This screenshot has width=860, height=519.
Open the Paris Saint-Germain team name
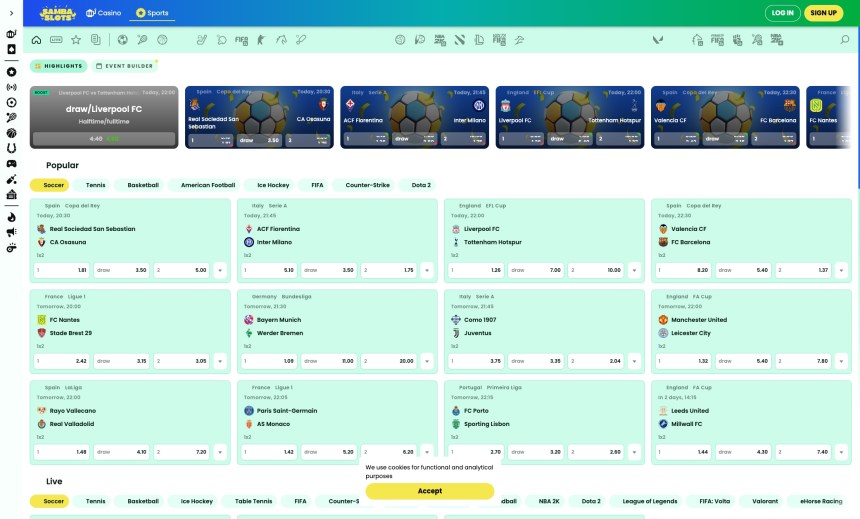point(287,410)
